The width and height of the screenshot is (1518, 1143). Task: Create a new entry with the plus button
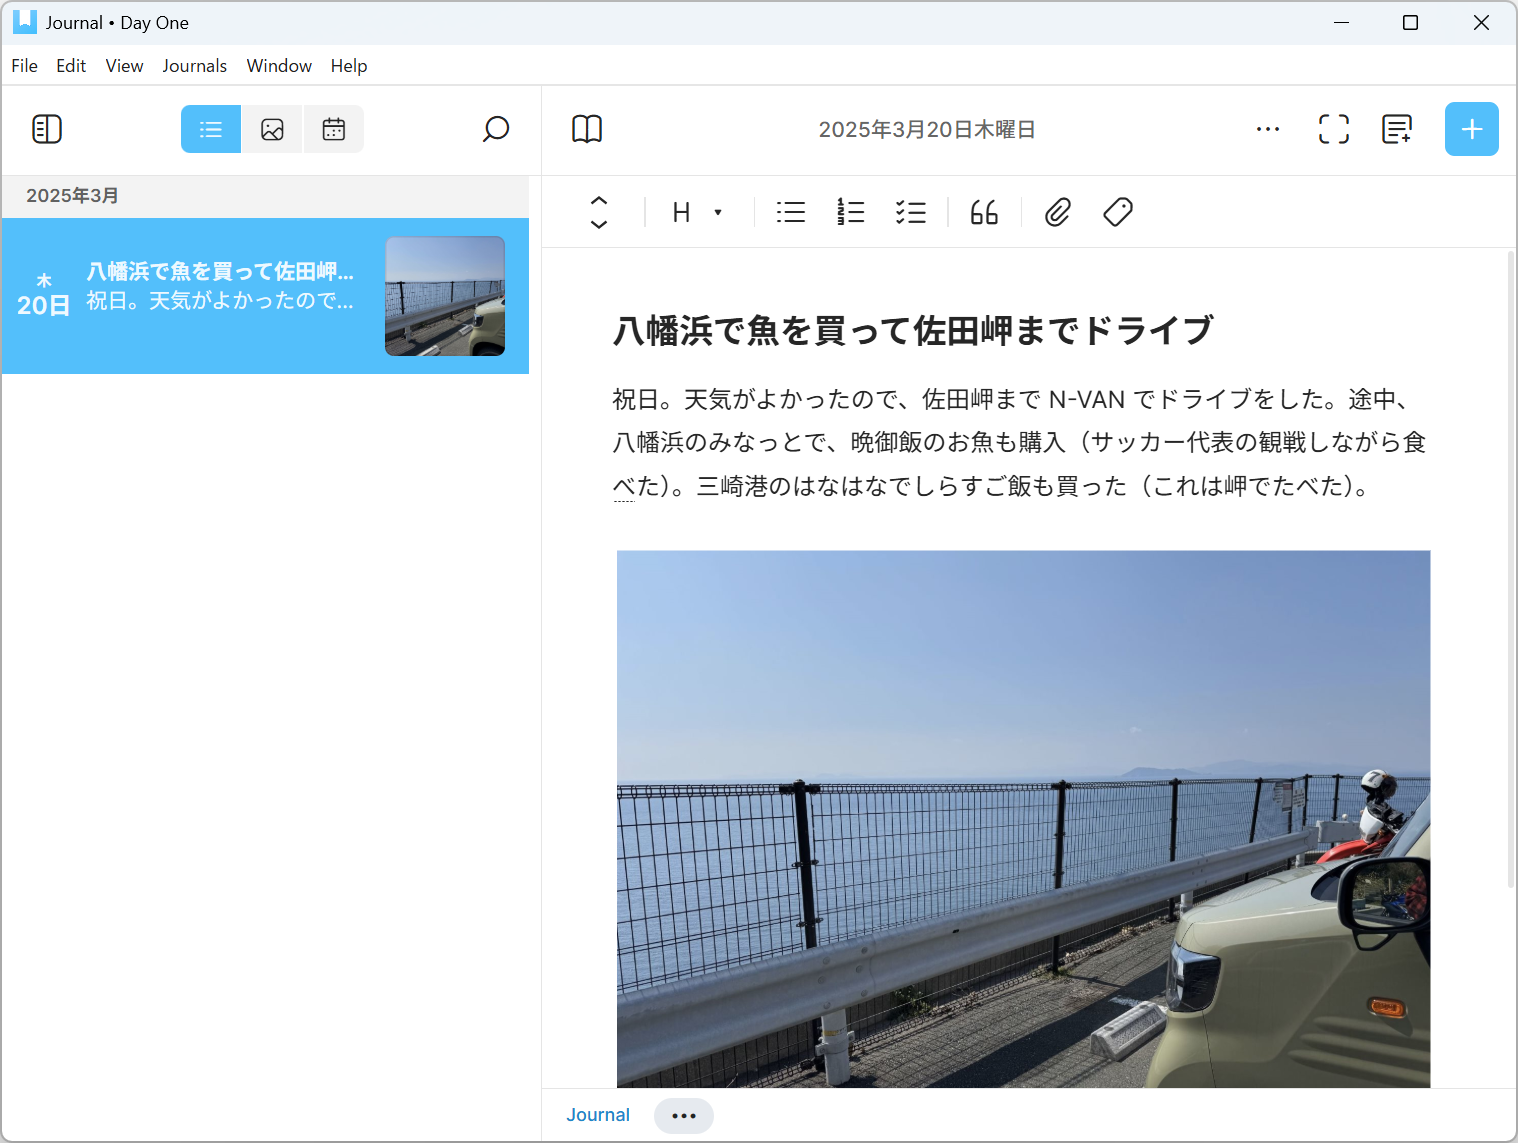[1471, 129]
